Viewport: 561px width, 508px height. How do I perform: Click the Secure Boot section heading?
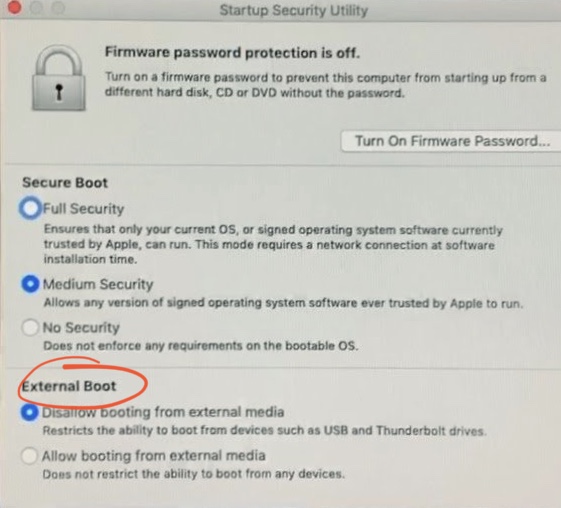pos(65,183)
